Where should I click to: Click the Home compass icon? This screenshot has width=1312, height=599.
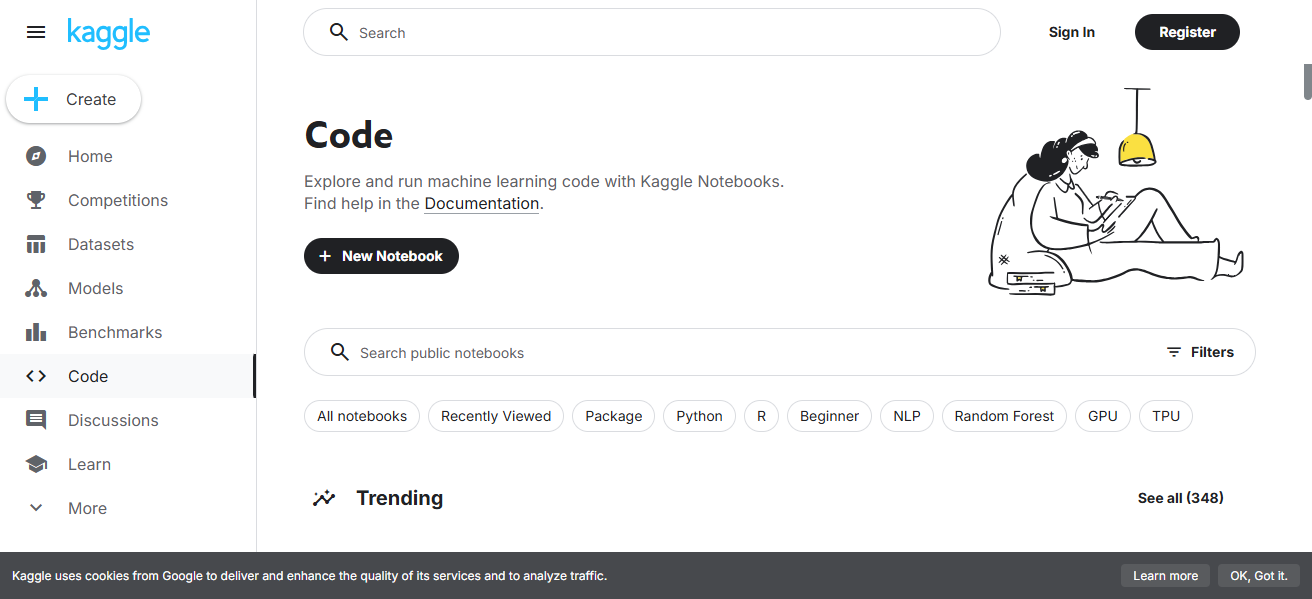pos(36,156)
